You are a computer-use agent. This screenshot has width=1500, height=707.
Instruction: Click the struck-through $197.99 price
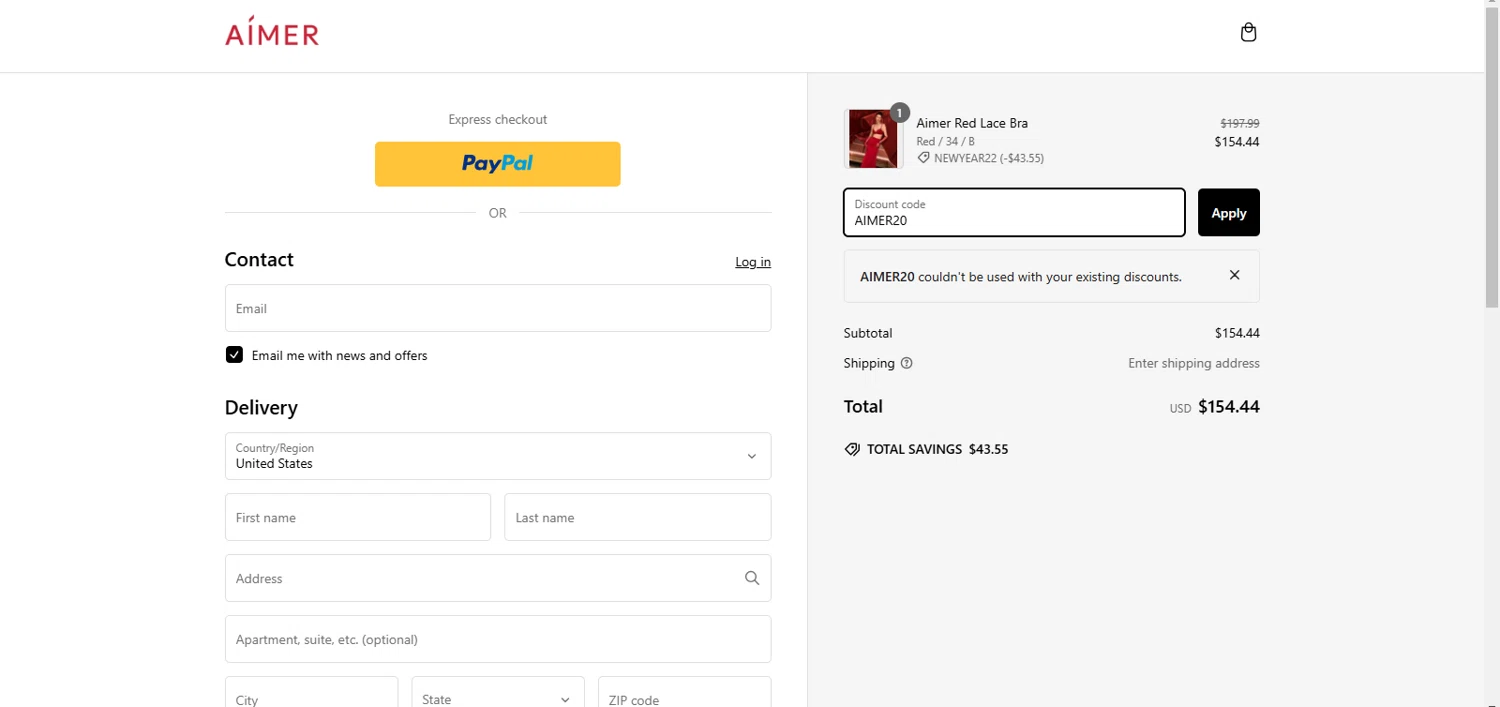[x=1240, y=123]
